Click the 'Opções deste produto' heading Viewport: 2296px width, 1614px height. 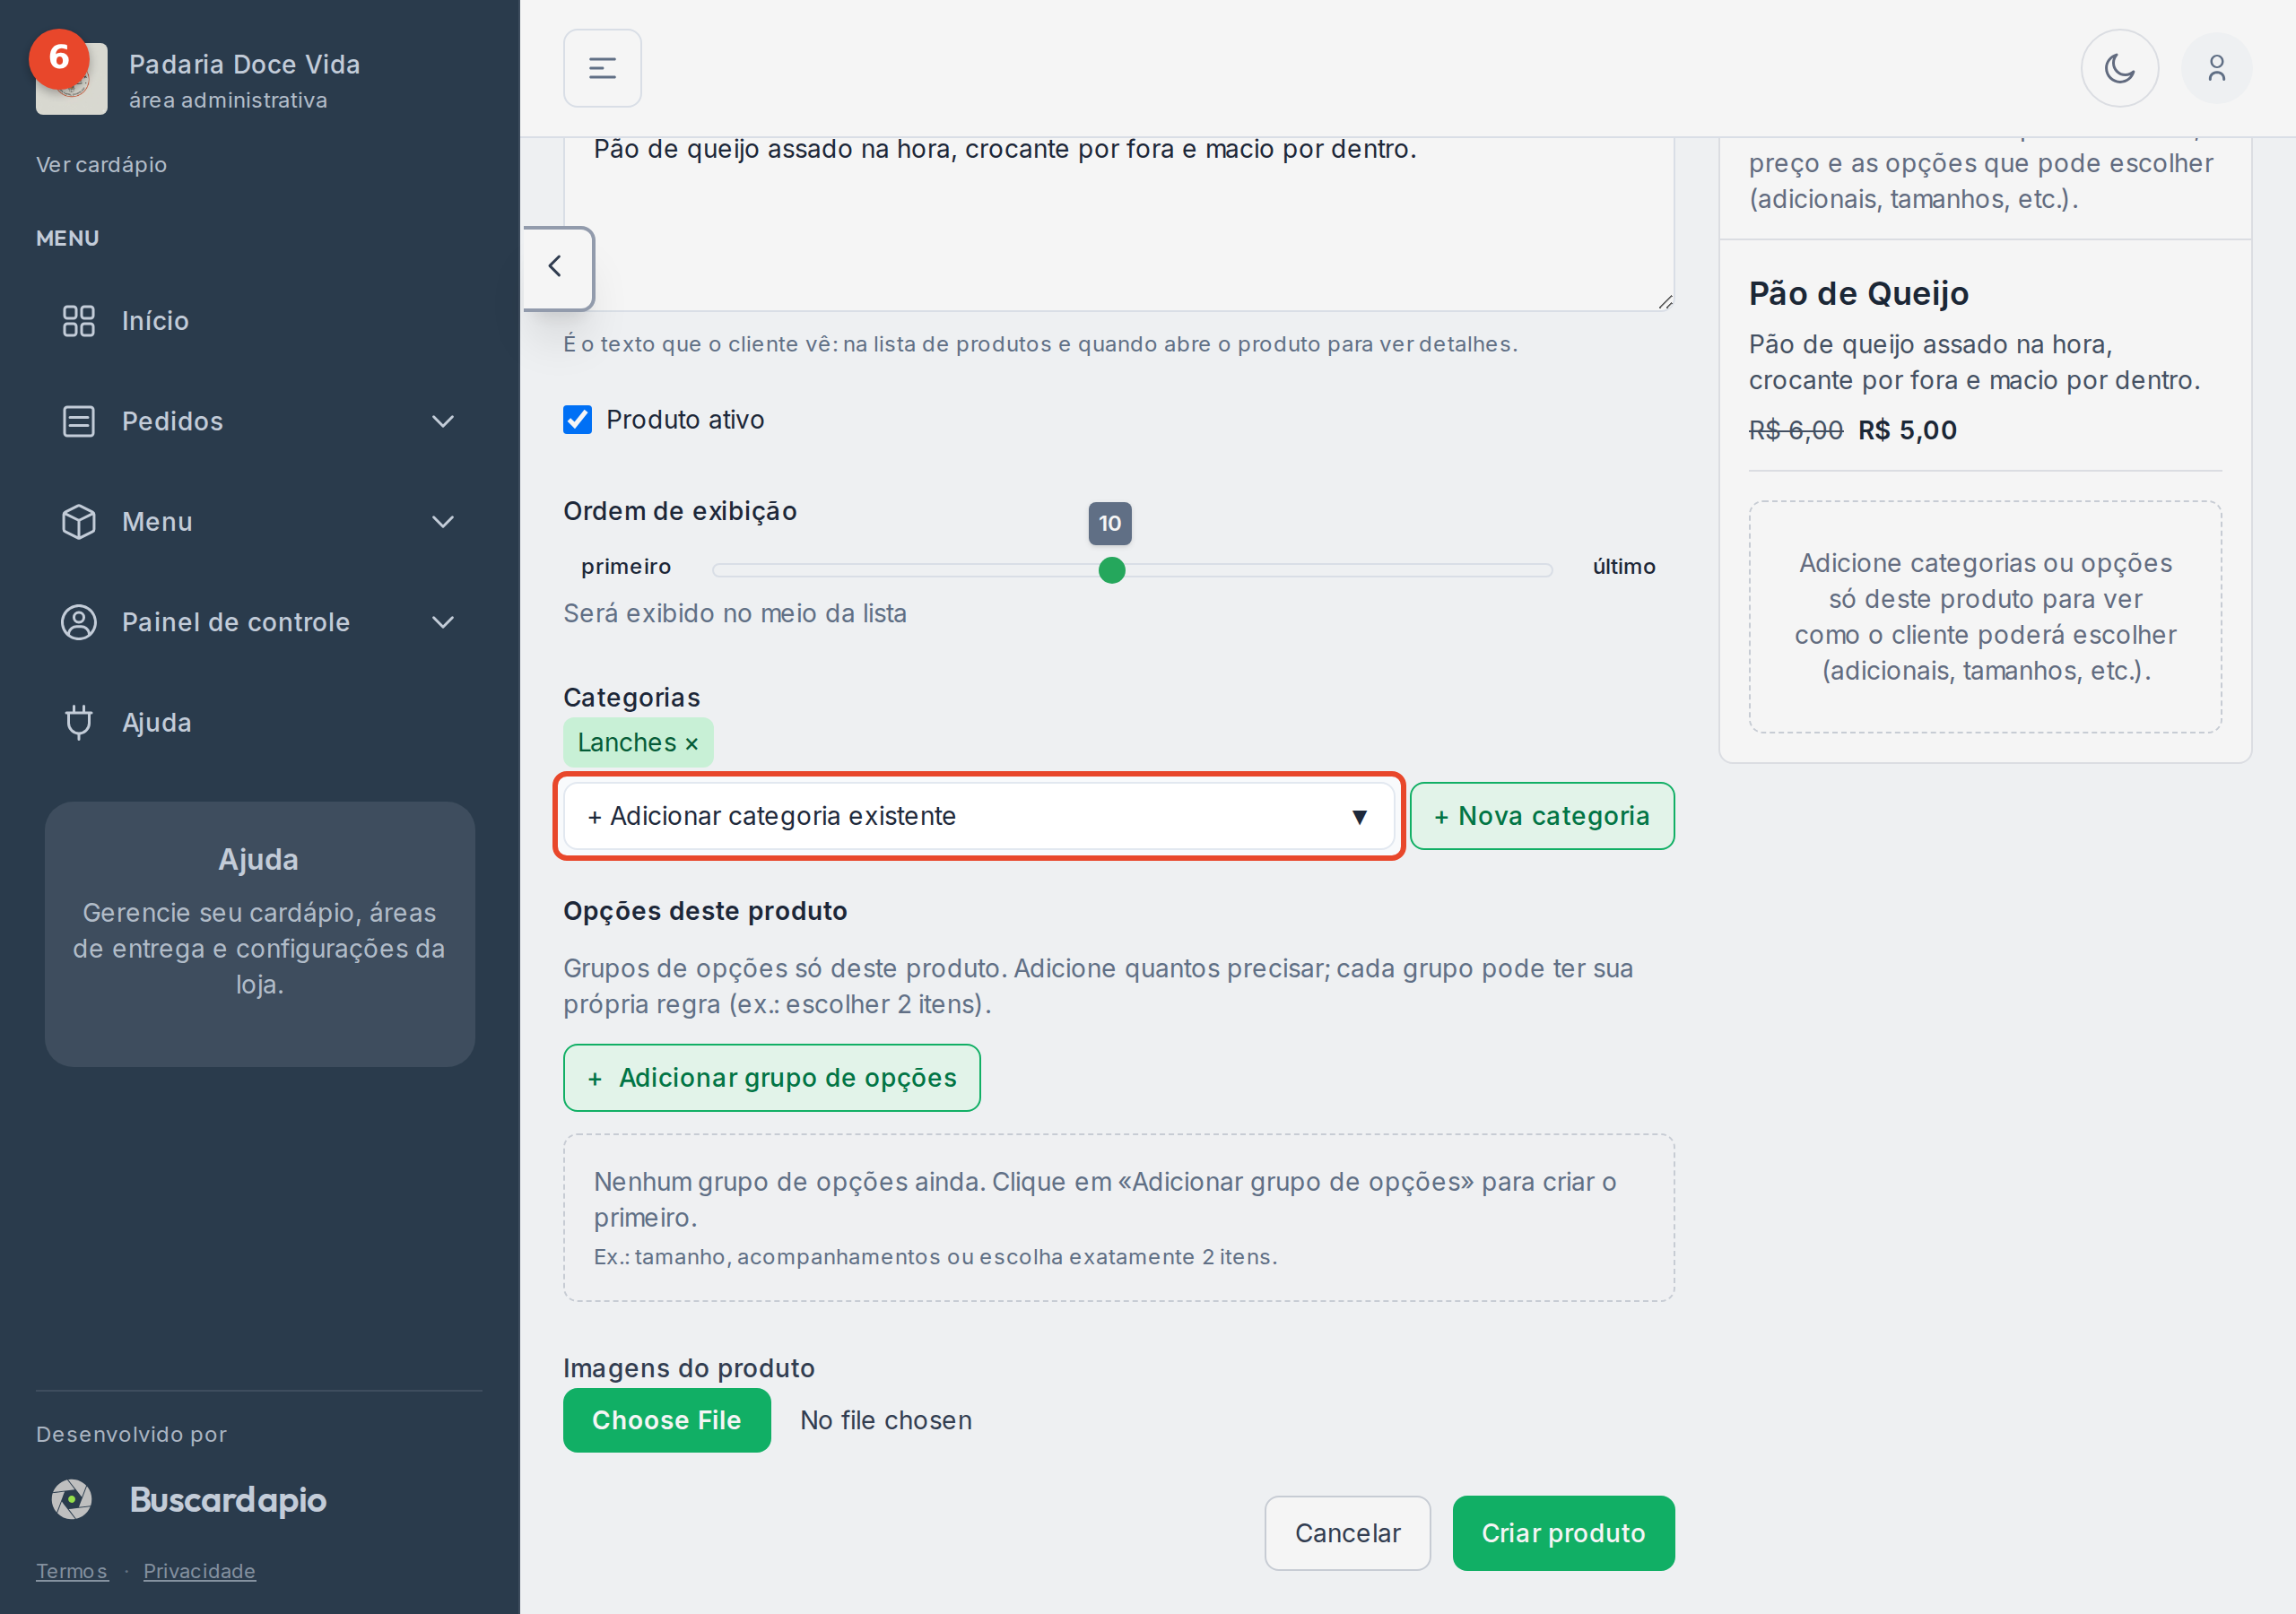[x=705, y=911]
